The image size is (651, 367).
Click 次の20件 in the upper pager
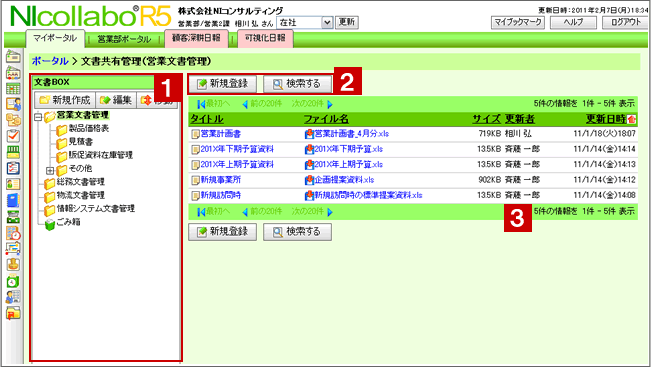point(312,104)
